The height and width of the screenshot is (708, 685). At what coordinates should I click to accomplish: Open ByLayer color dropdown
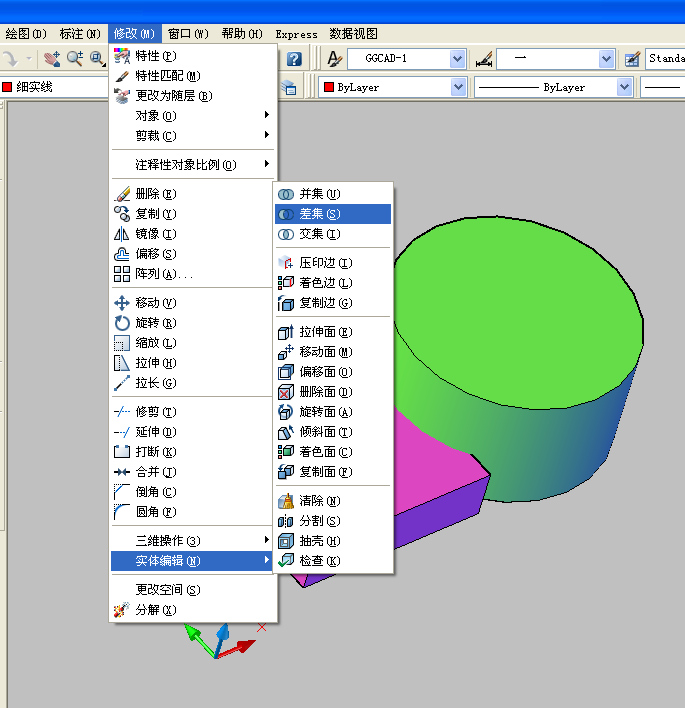point(458,87)
